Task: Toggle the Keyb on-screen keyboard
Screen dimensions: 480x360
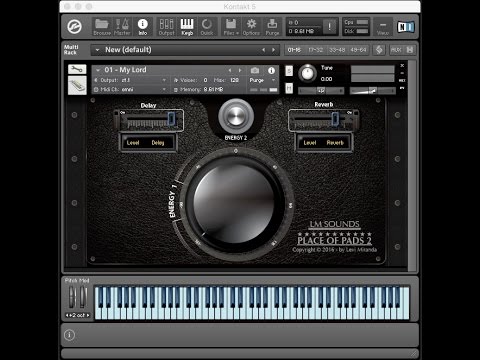Action: 187,27
